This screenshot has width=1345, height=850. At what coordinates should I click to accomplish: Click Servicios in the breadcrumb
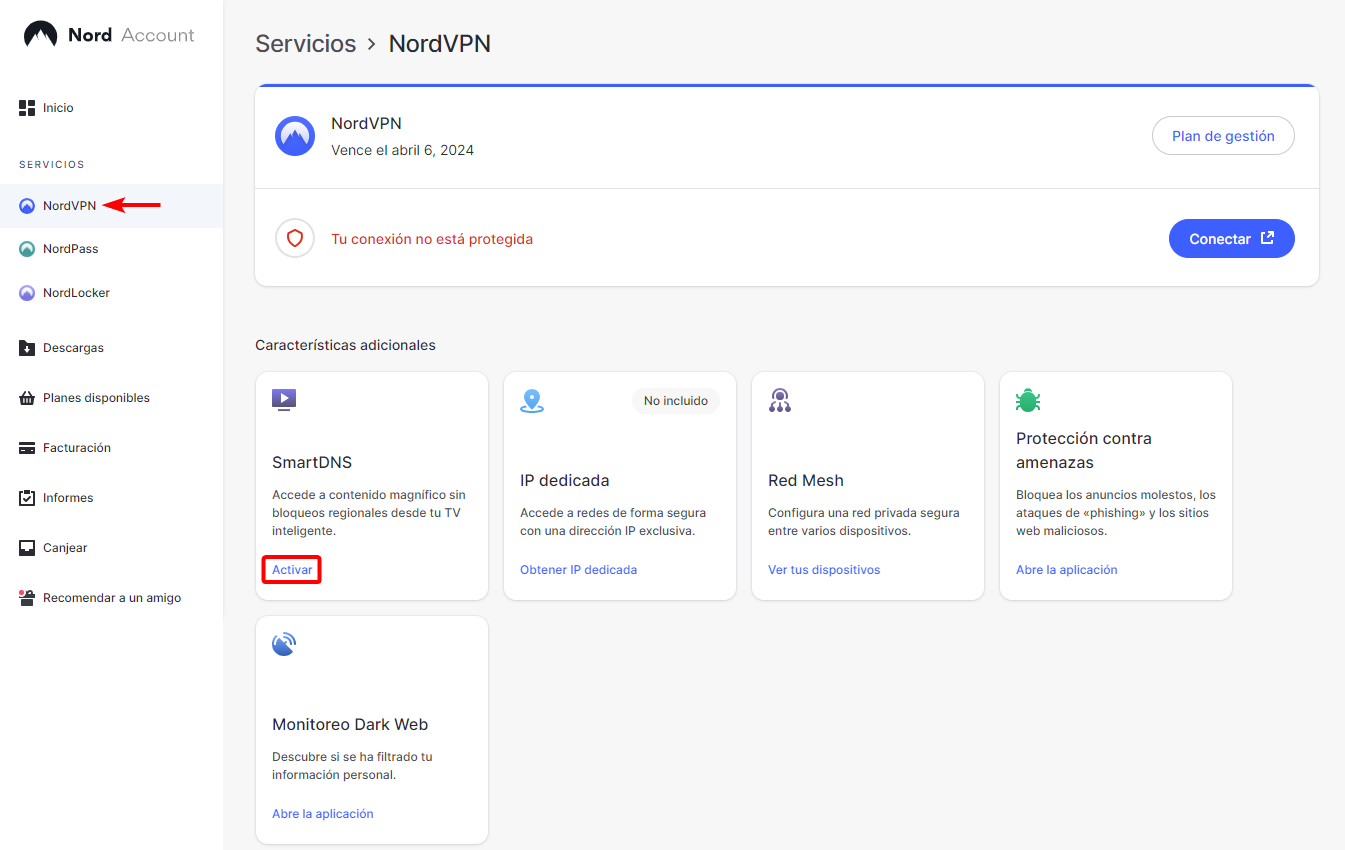(305, 44)
